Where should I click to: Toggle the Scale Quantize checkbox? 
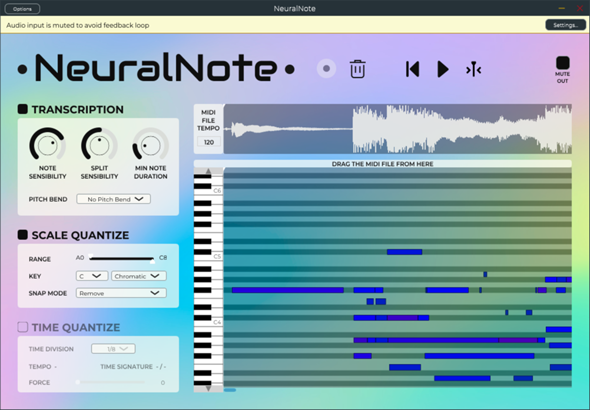pos(23,235)
